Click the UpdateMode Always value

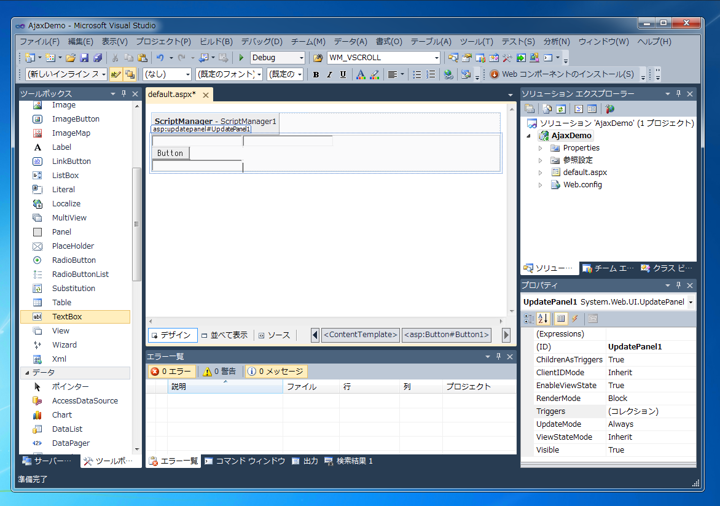(620, 424)
